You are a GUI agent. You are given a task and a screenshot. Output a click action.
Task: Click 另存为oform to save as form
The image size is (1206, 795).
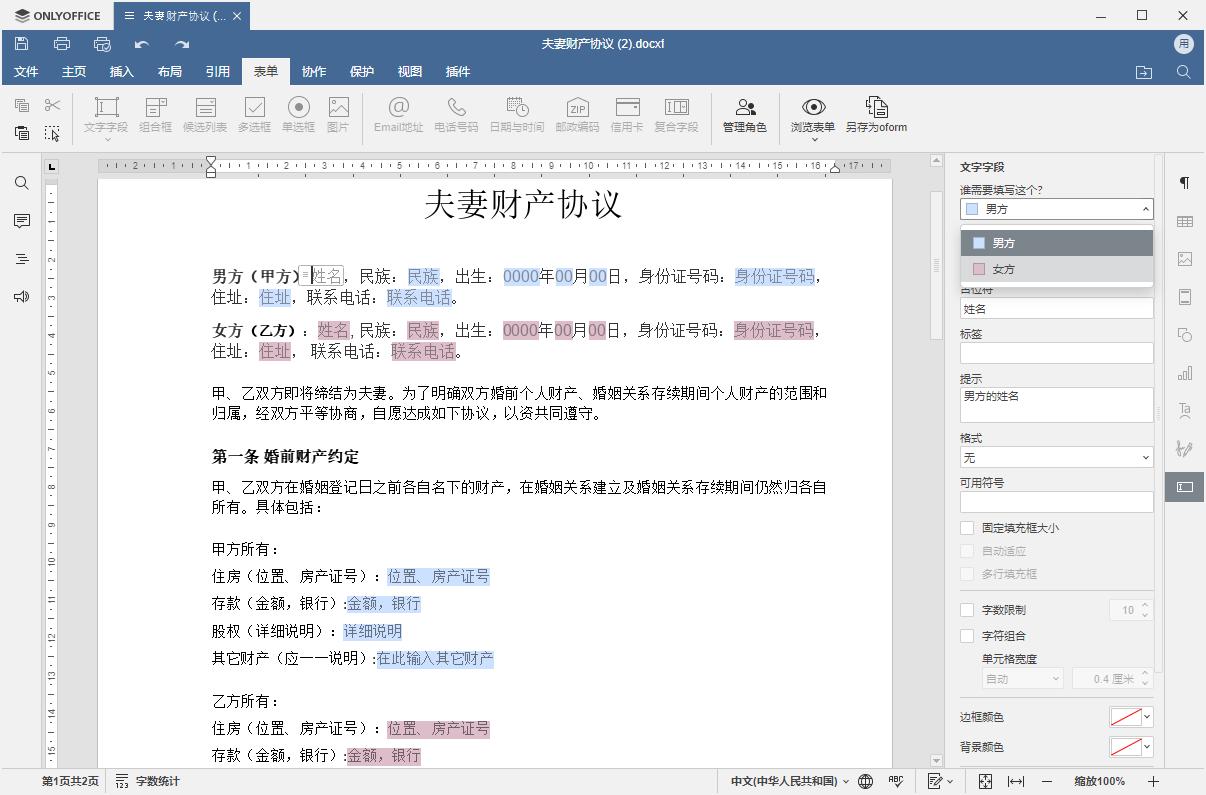coord(876,115)
